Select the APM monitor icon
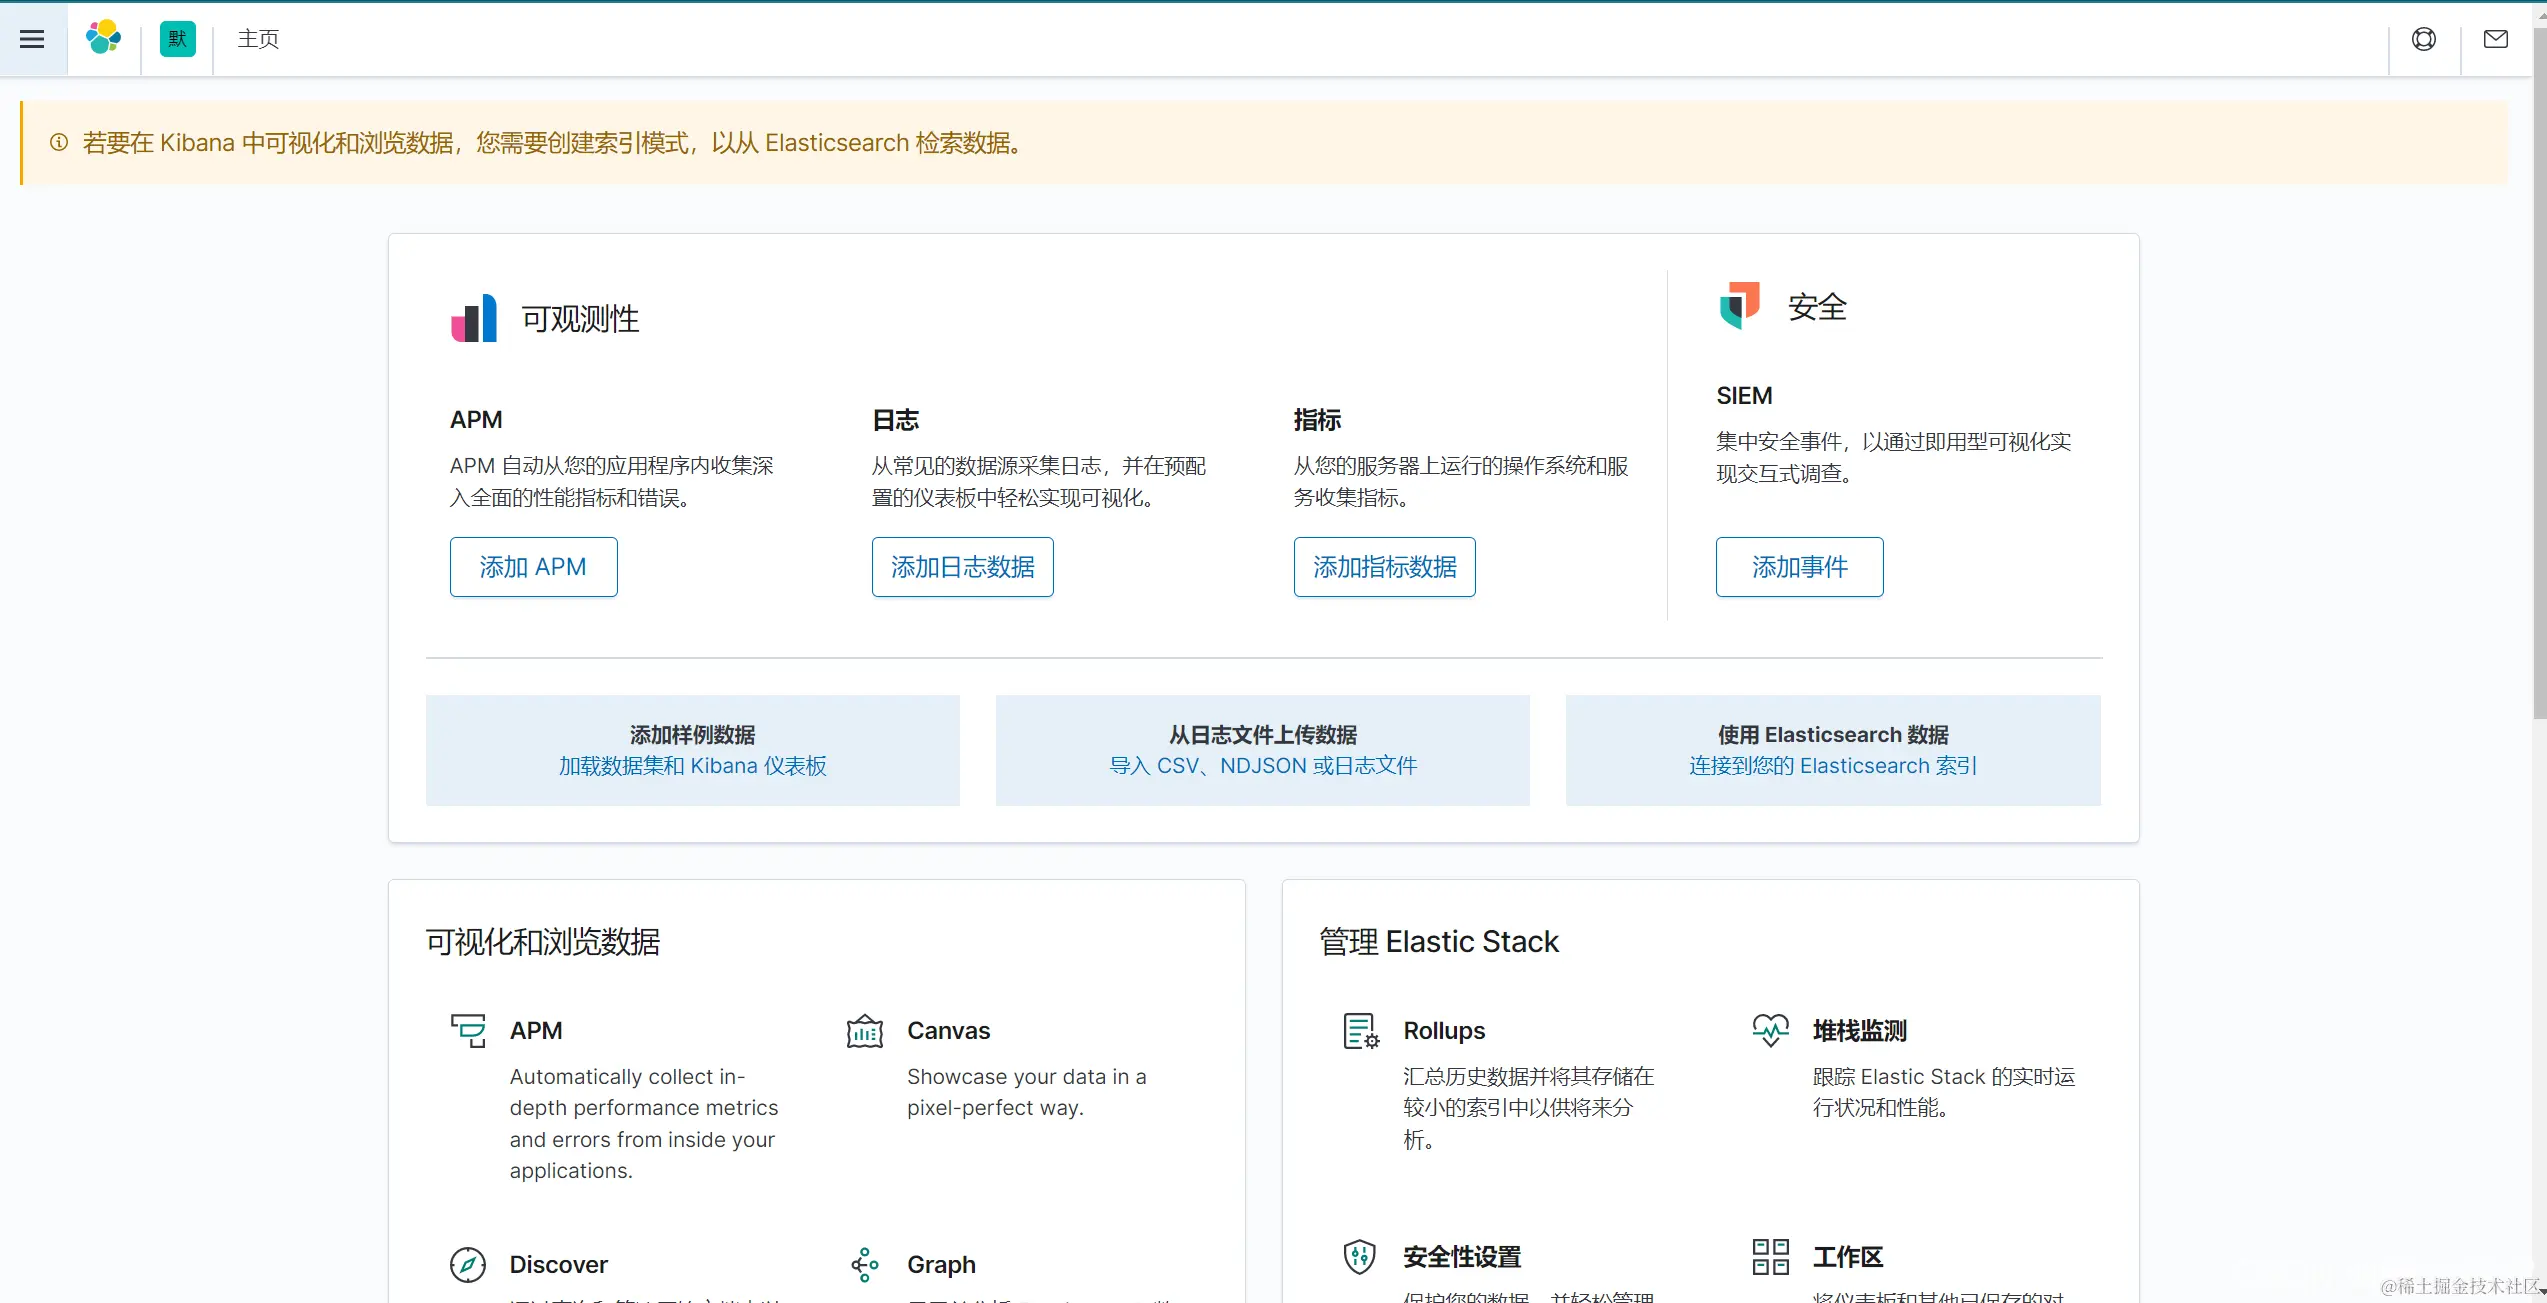The height and width of the screenshot is (1303, 2547). click(x=468, y=1030)
